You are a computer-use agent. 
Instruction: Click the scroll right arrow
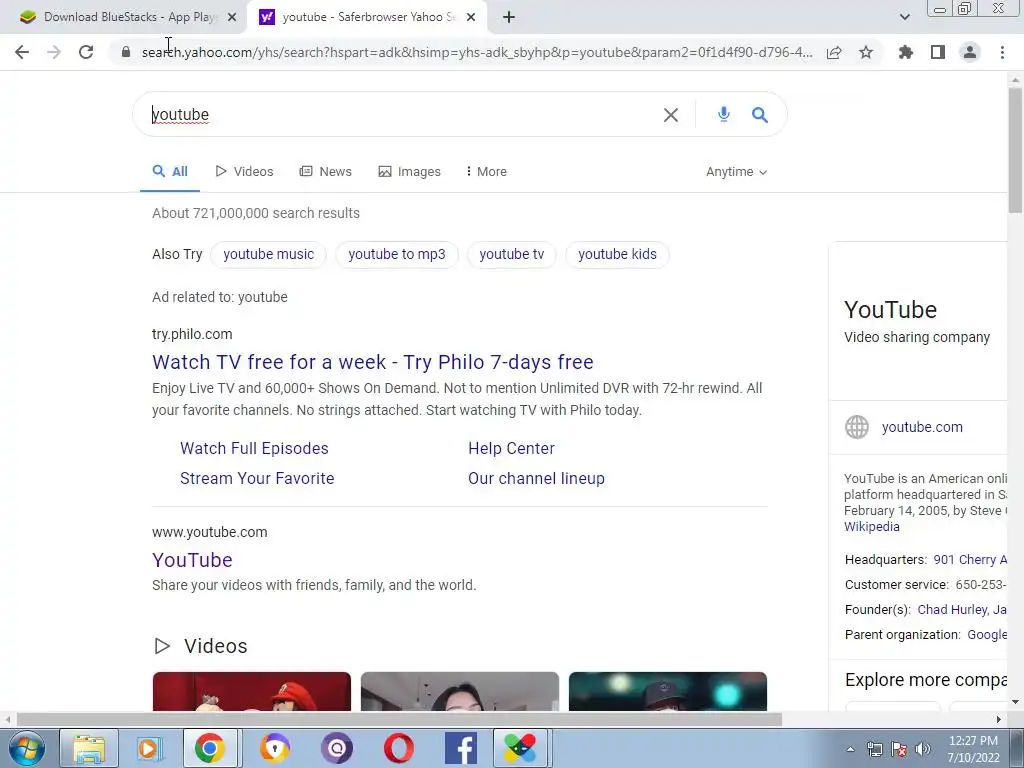click(999, 719)
